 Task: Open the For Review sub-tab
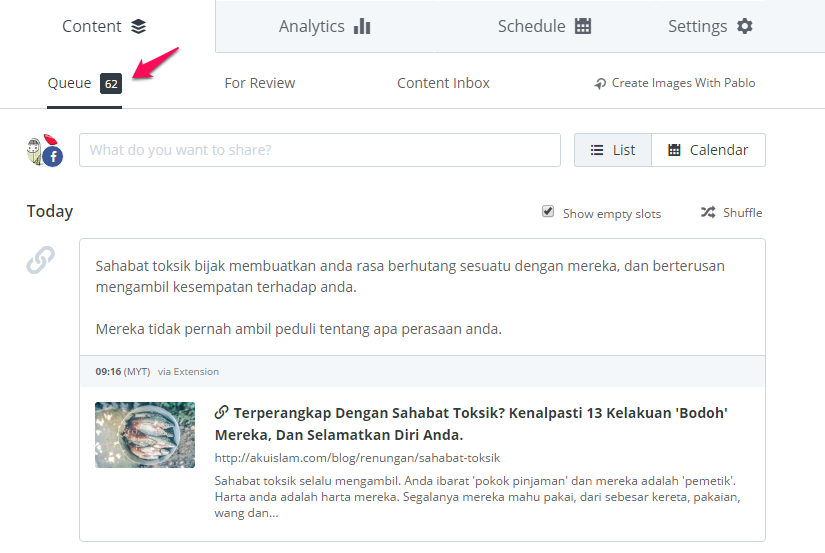pos(259,83)
